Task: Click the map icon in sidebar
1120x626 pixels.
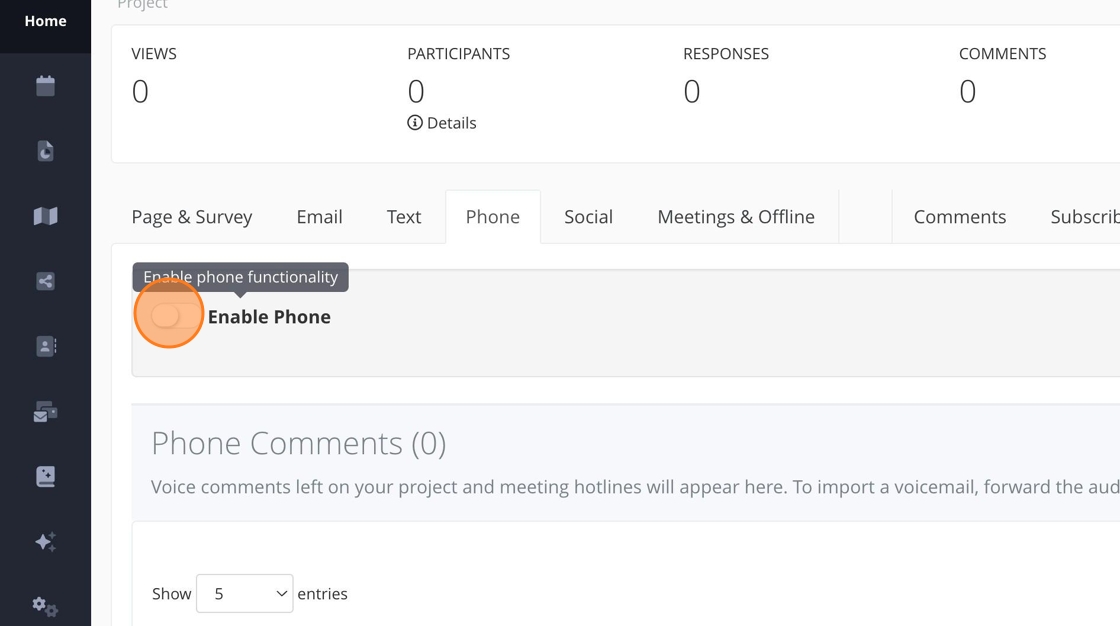Action: tap(45, 216)
